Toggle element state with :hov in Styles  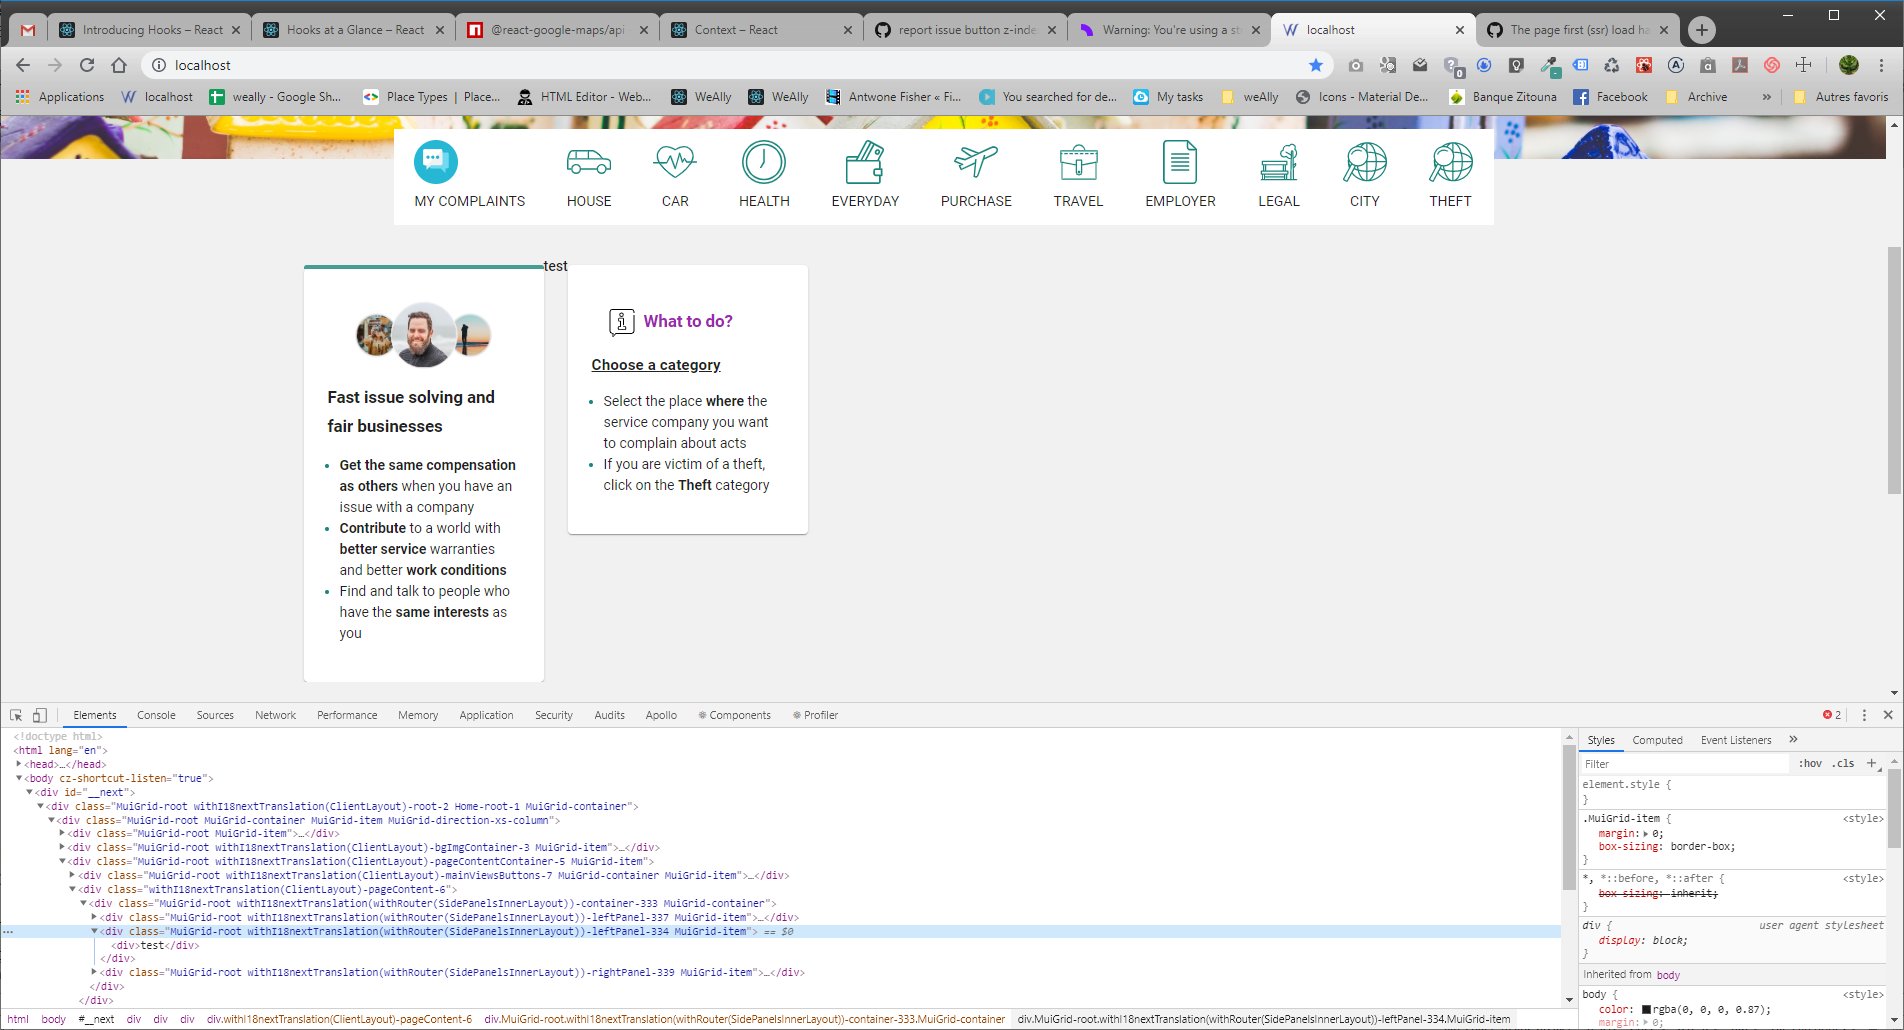1809,763
